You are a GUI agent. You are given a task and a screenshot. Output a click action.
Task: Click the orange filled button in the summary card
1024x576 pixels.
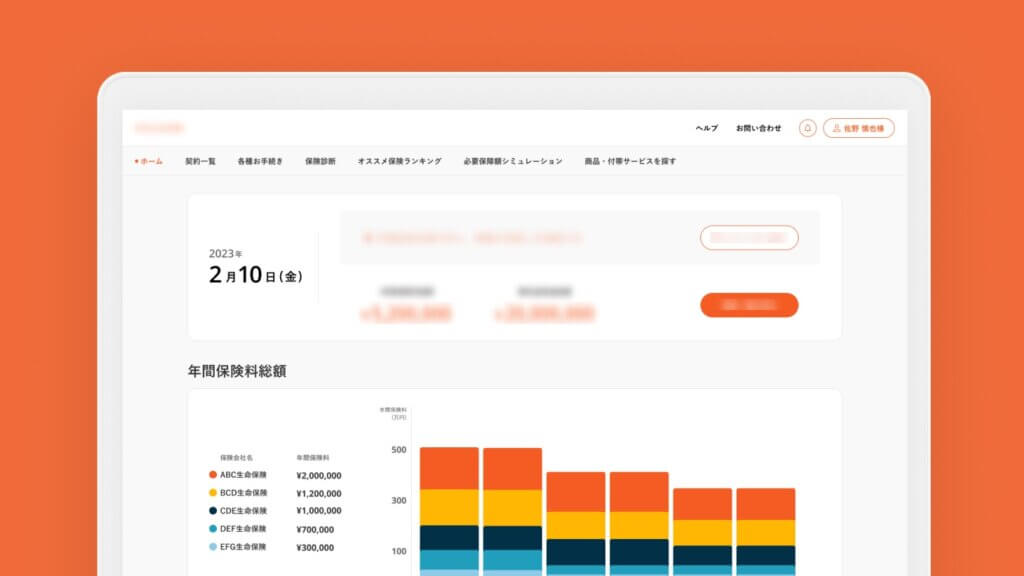749,305
